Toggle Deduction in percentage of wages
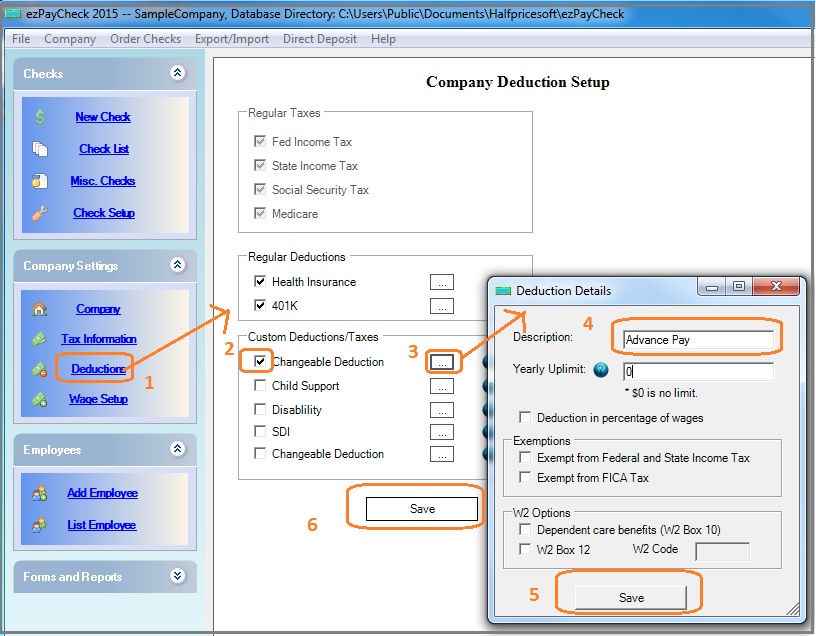816x636 pixels. (525, 418)
